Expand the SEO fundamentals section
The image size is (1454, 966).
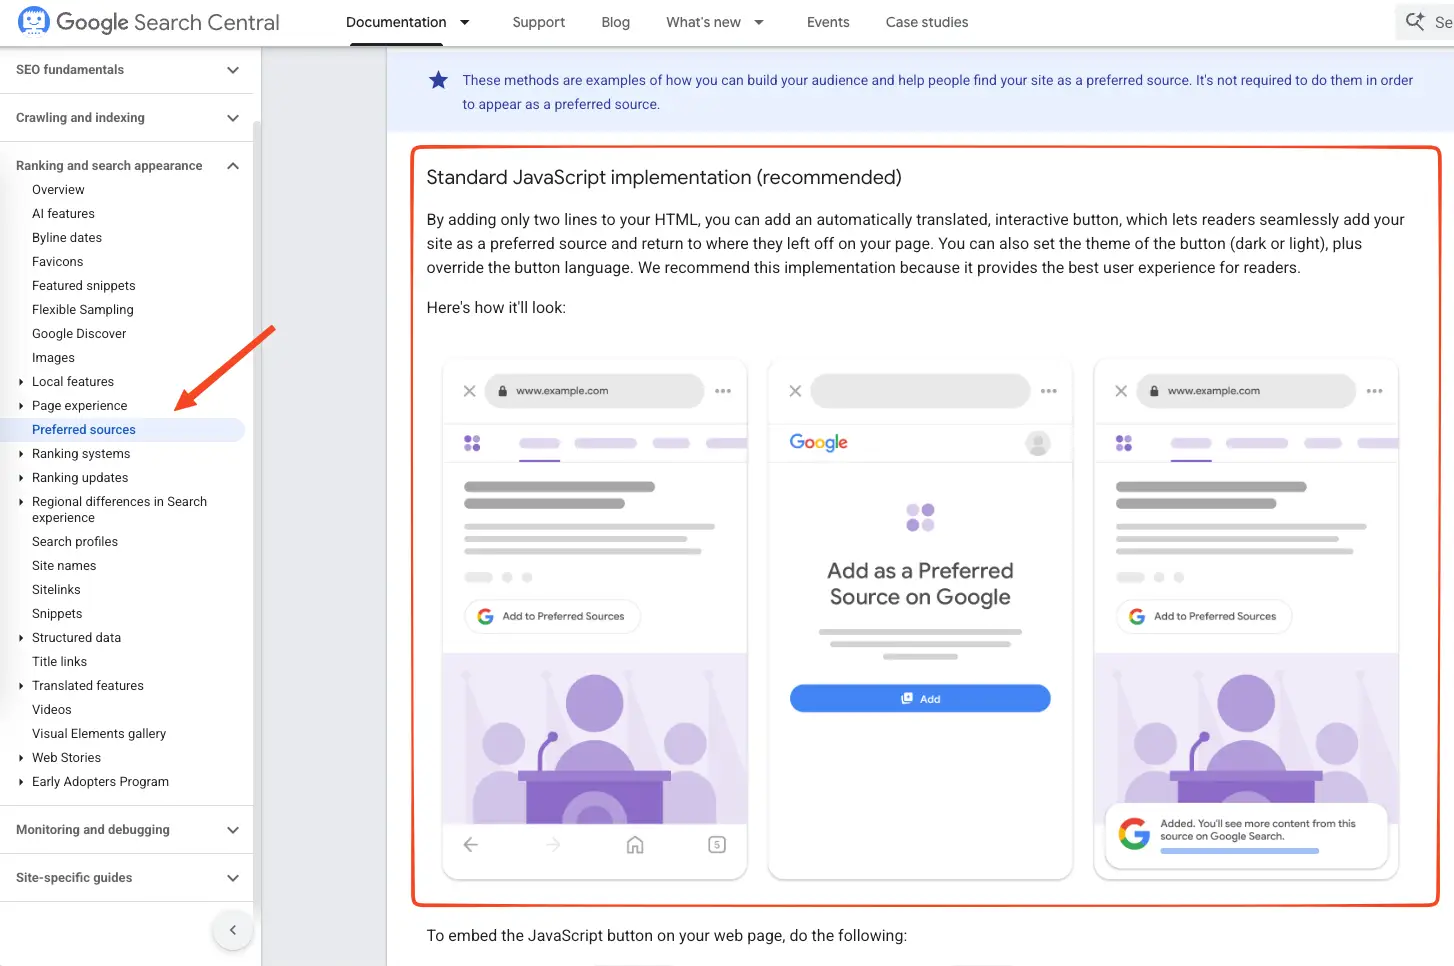[x=233, y=70]
